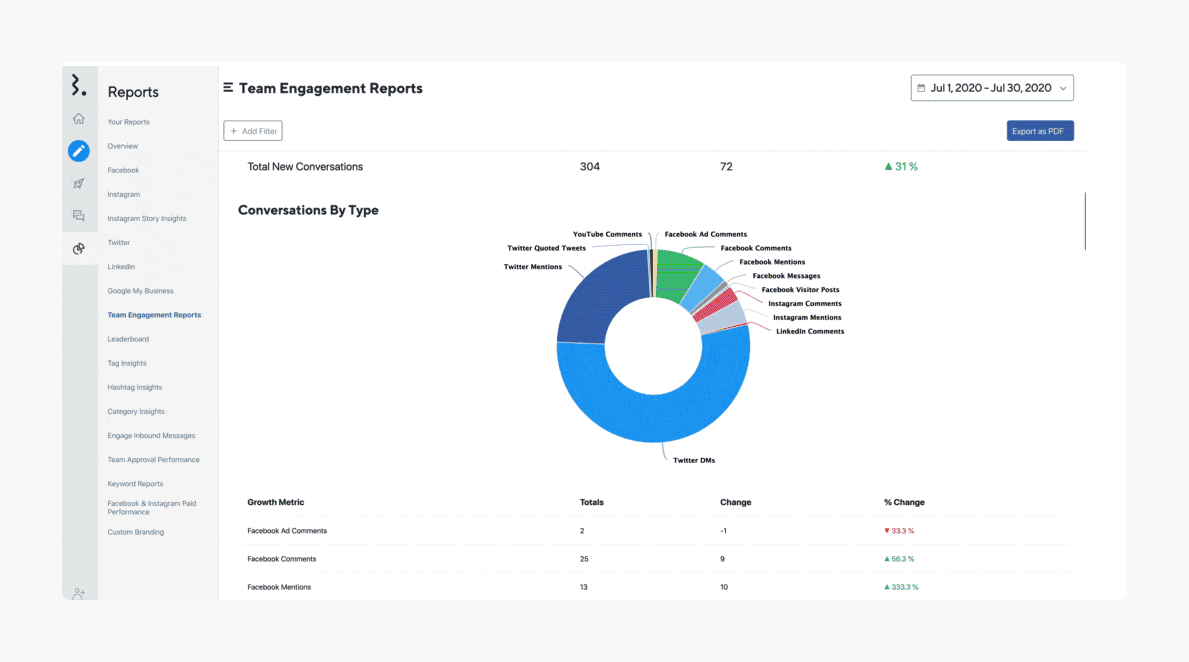Open the Leaderboard report

click(128, 339)
